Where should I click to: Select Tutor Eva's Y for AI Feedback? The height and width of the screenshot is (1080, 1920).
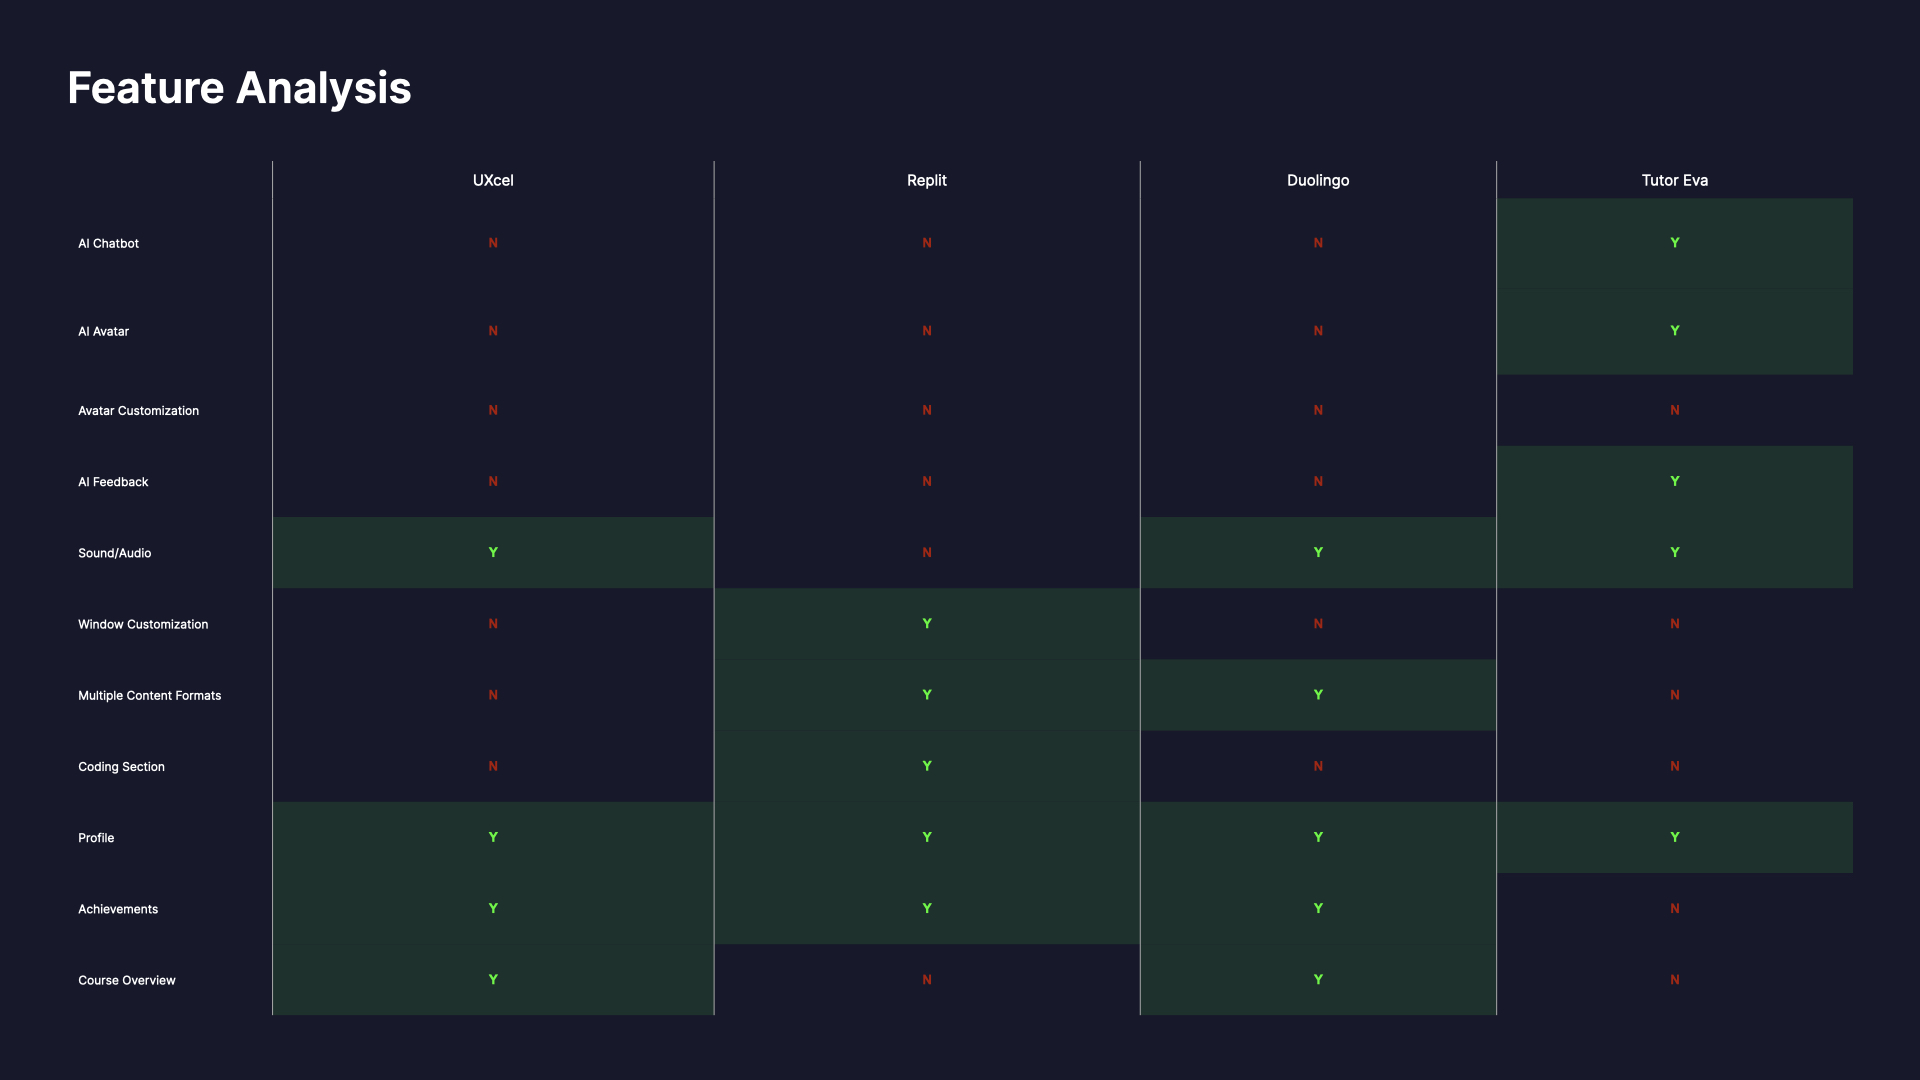(x=1675, y=481)
